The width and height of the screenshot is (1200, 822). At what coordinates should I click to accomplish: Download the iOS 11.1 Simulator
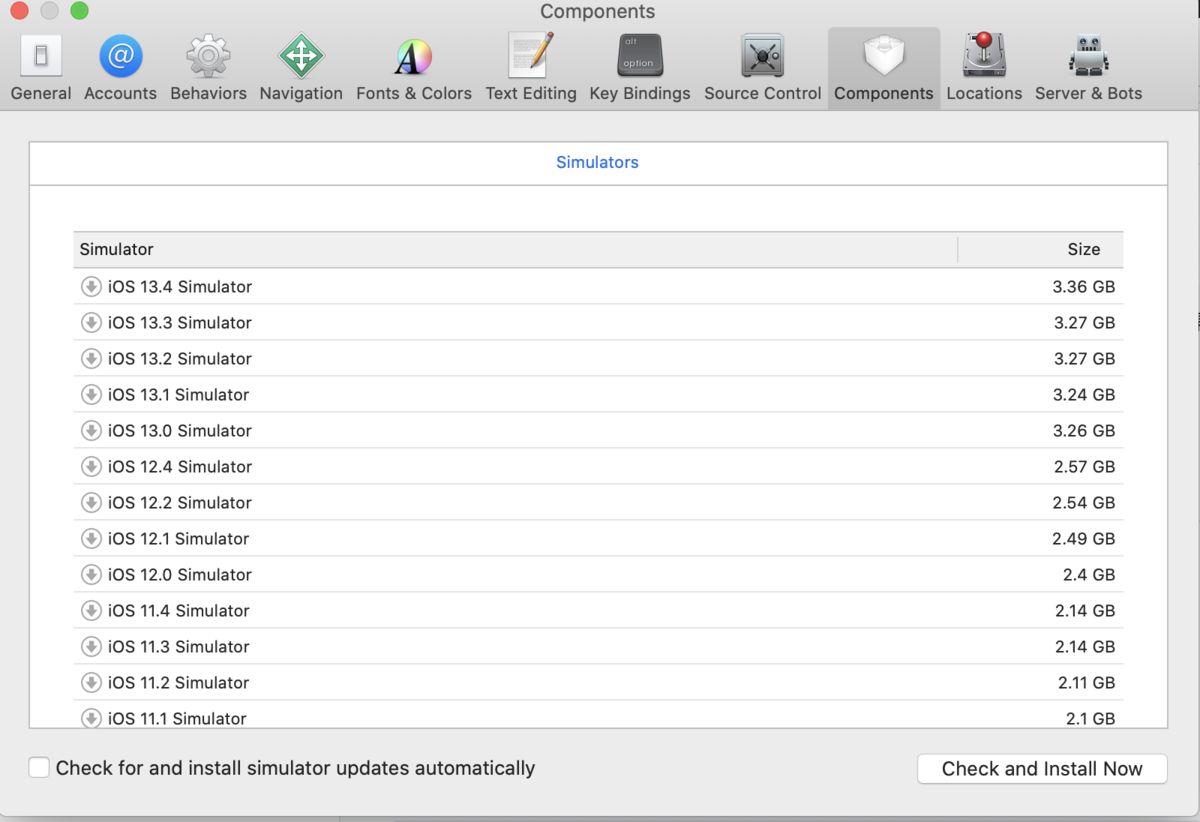pos(91,718)
